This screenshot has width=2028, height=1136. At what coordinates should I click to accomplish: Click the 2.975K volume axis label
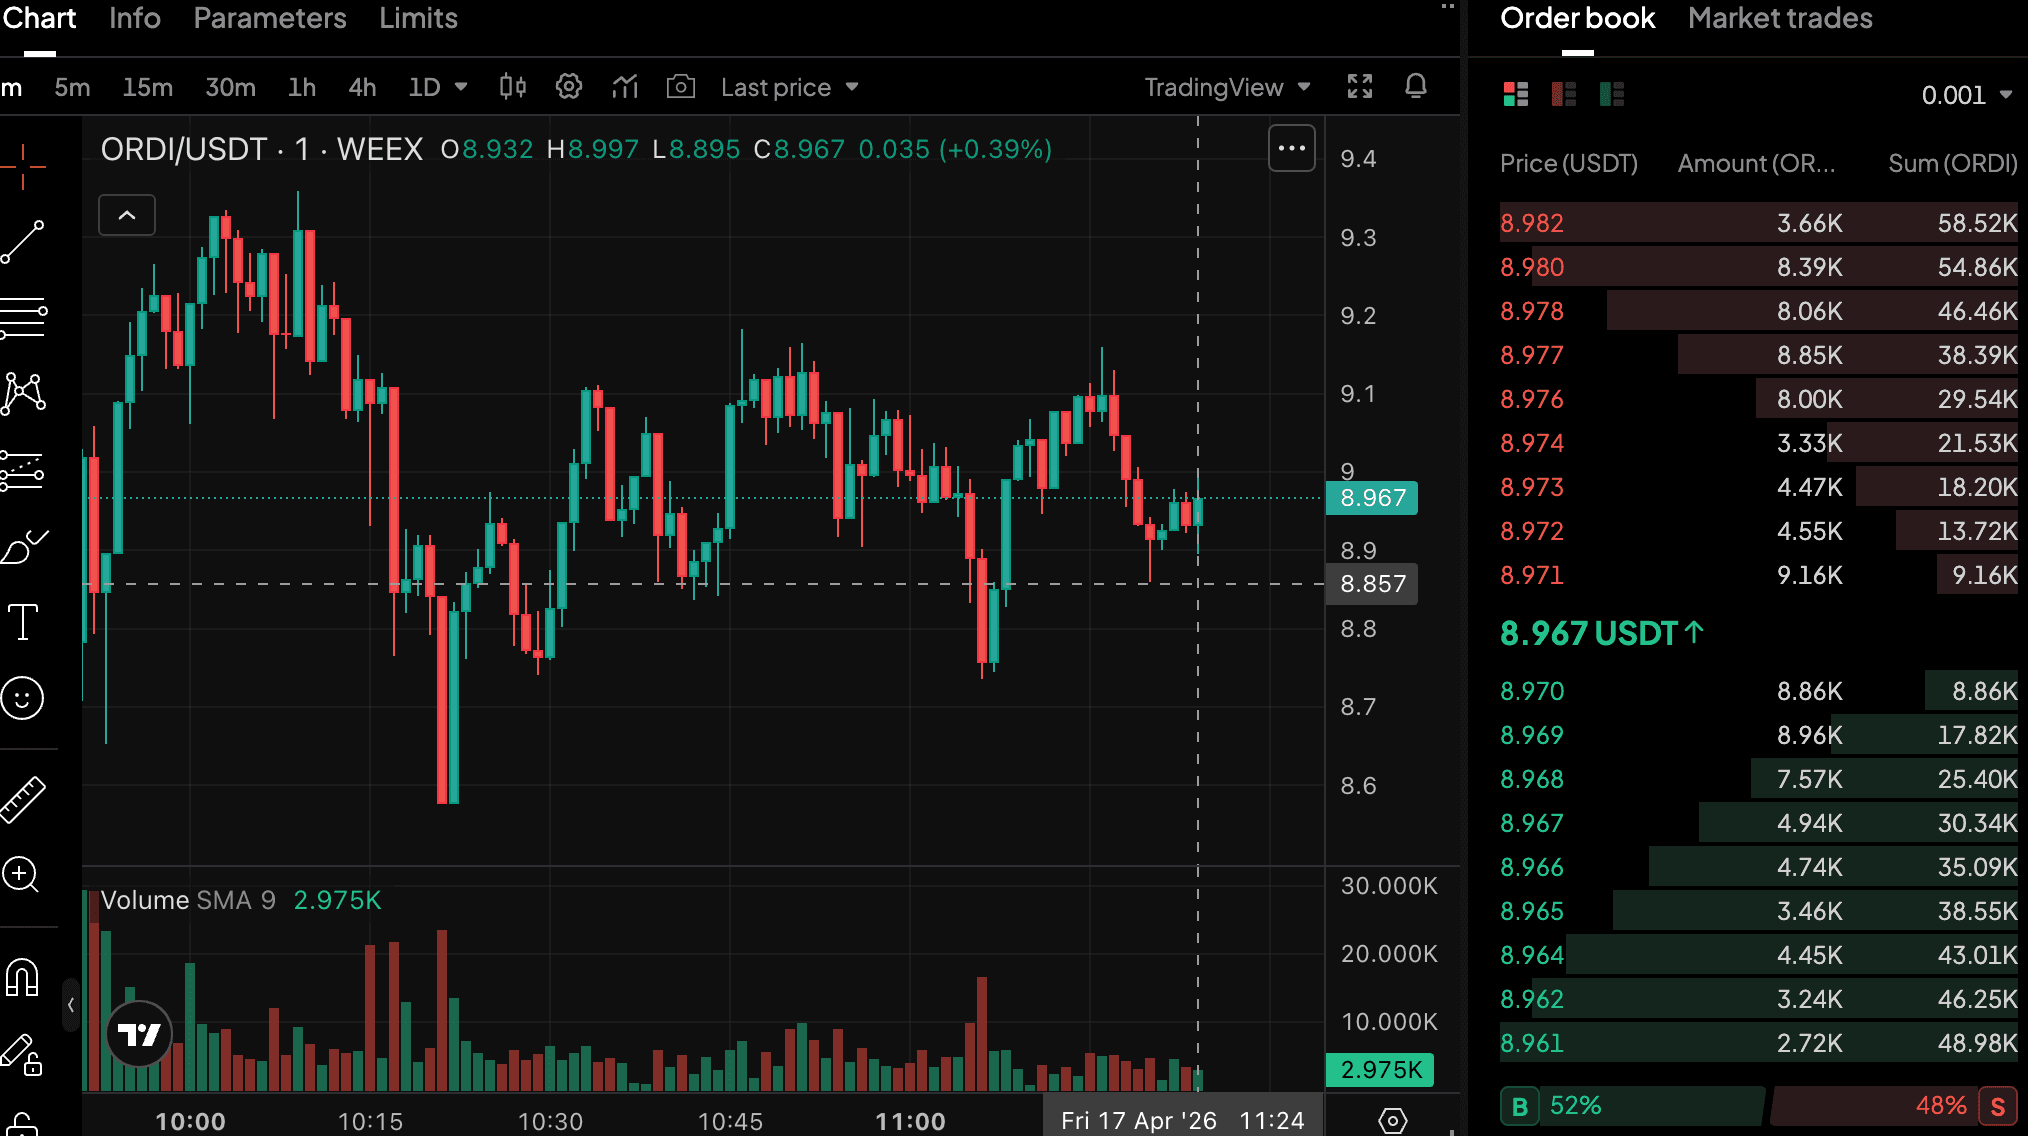[1380, 1070]
